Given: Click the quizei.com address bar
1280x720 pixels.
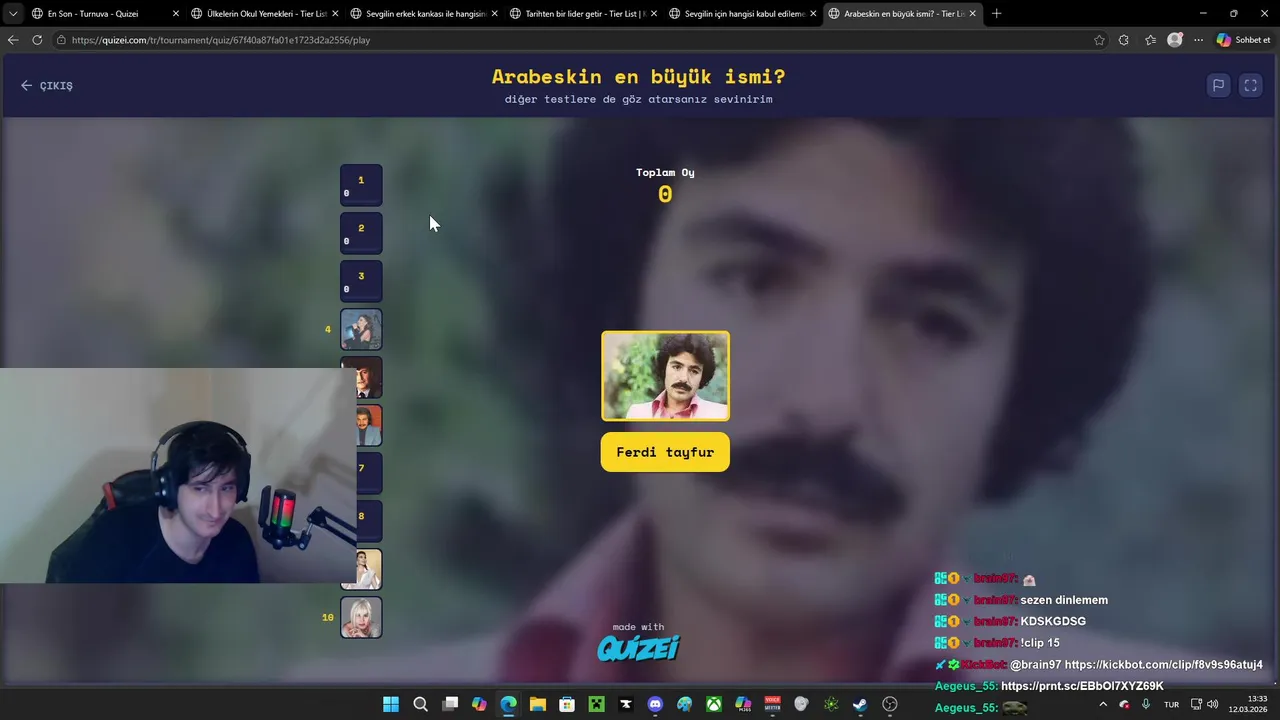Looking at the screenshot, I should click(x=570, y=40).
